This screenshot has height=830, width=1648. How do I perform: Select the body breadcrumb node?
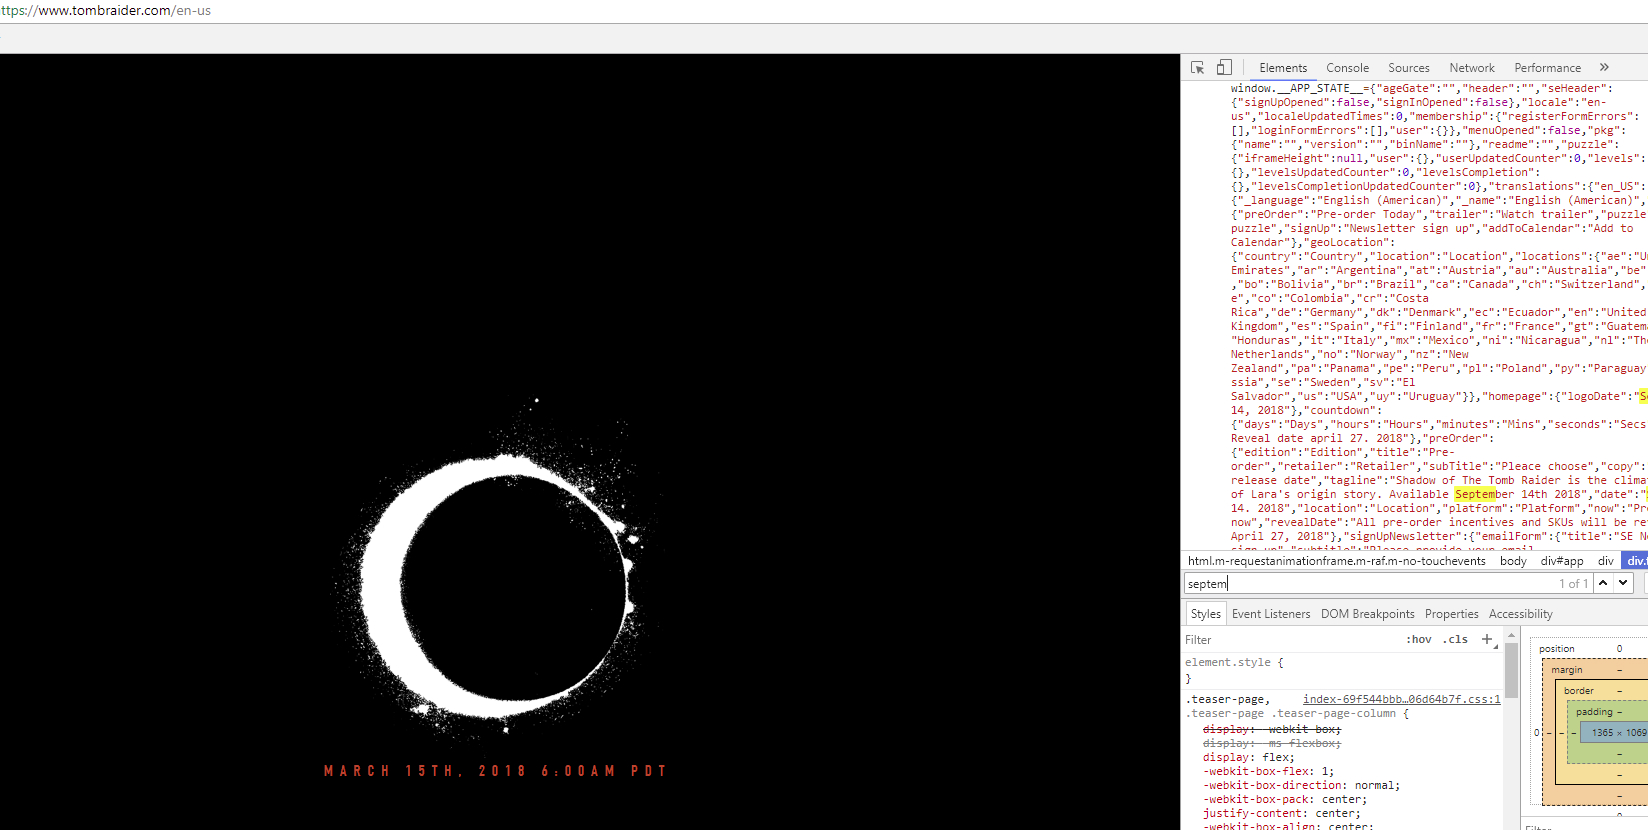[1513, 561]
